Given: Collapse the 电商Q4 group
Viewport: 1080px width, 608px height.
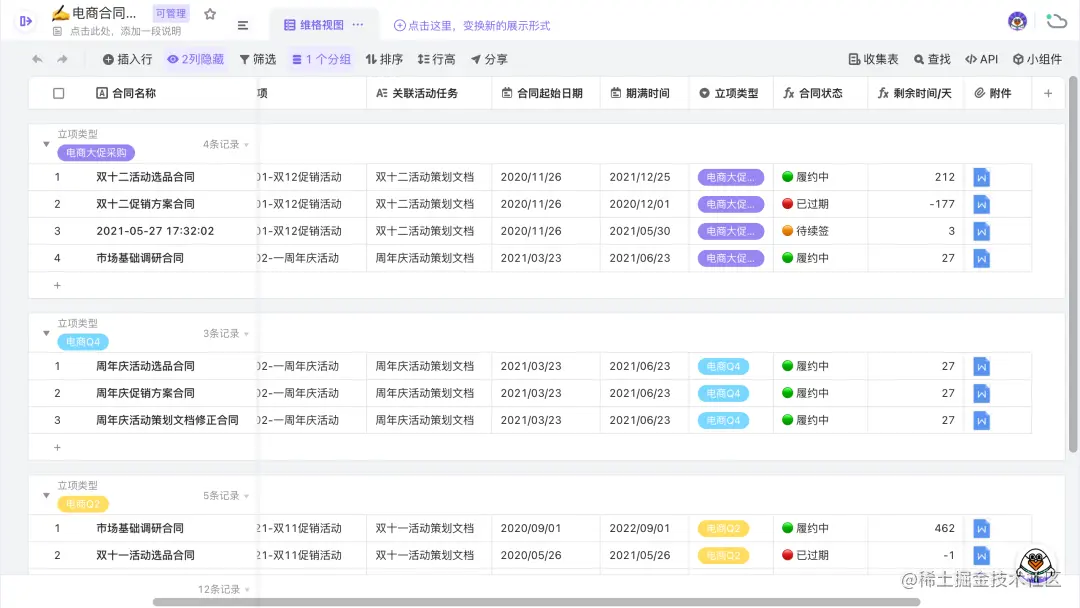Looking at the screenshot, I should (45, 333).
